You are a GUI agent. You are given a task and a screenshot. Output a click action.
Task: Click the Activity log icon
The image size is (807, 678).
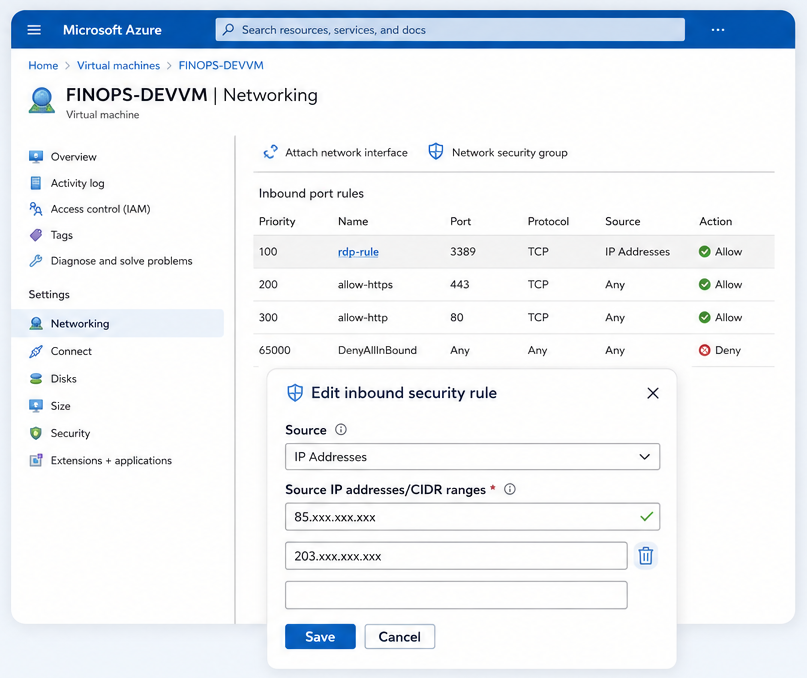(x=36, y=183)
